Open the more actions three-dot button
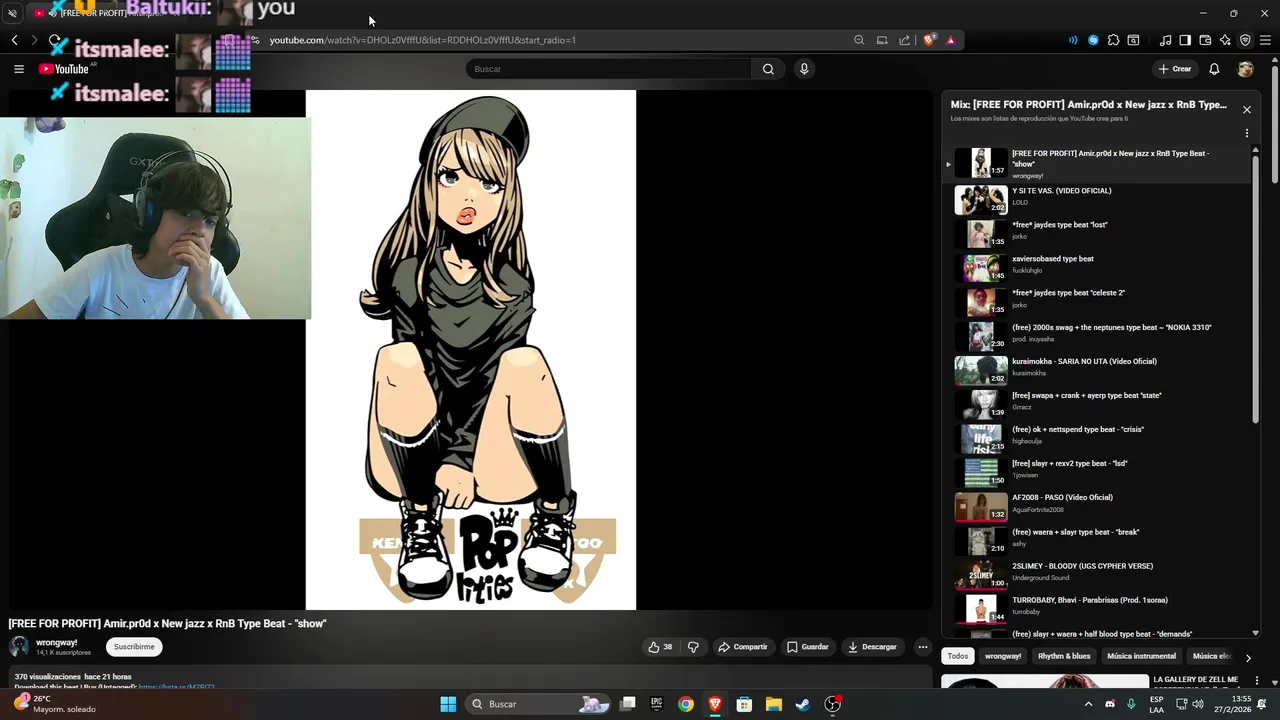This screenshot has width=1280, height=720. 923,647
